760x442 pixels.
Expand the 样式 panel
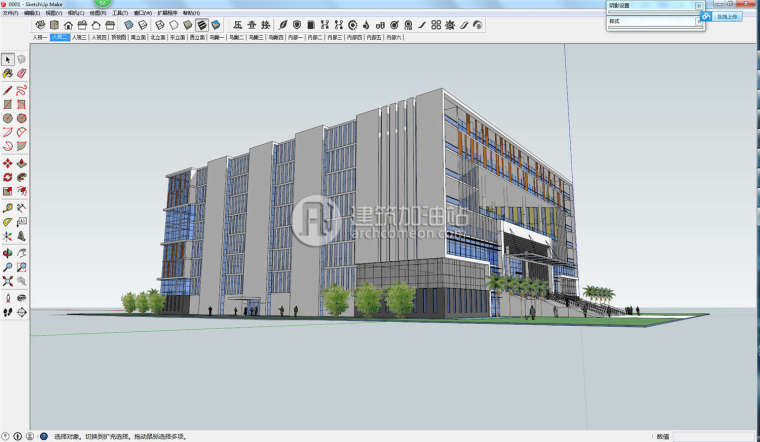tap(699, 20)
